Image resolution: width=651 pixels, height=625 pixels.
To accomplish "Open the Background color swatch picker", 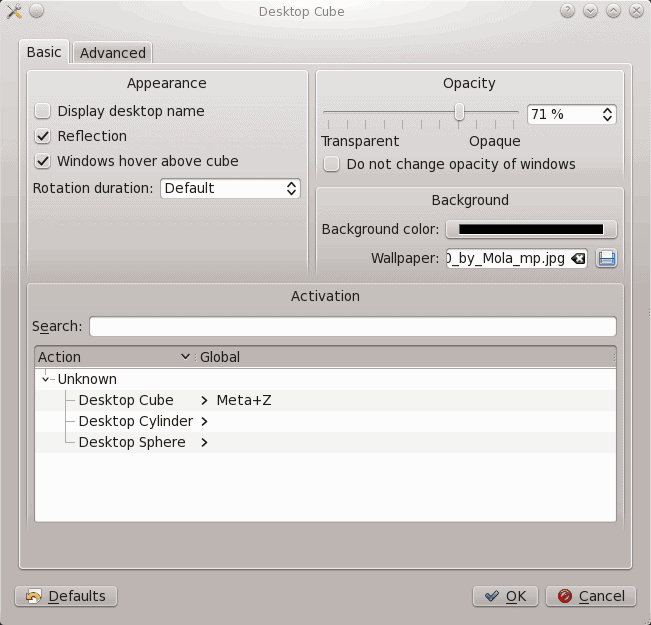I will [531, 230].
